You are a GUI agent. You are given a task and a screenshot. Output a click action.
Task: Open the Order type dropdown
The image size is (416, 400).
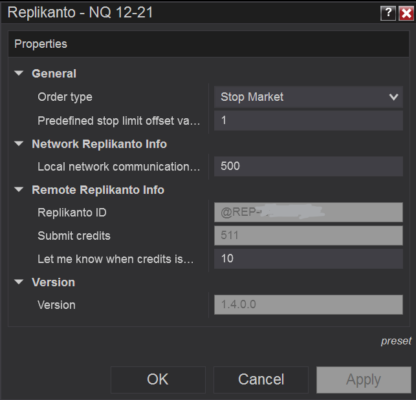pos(308,97)
